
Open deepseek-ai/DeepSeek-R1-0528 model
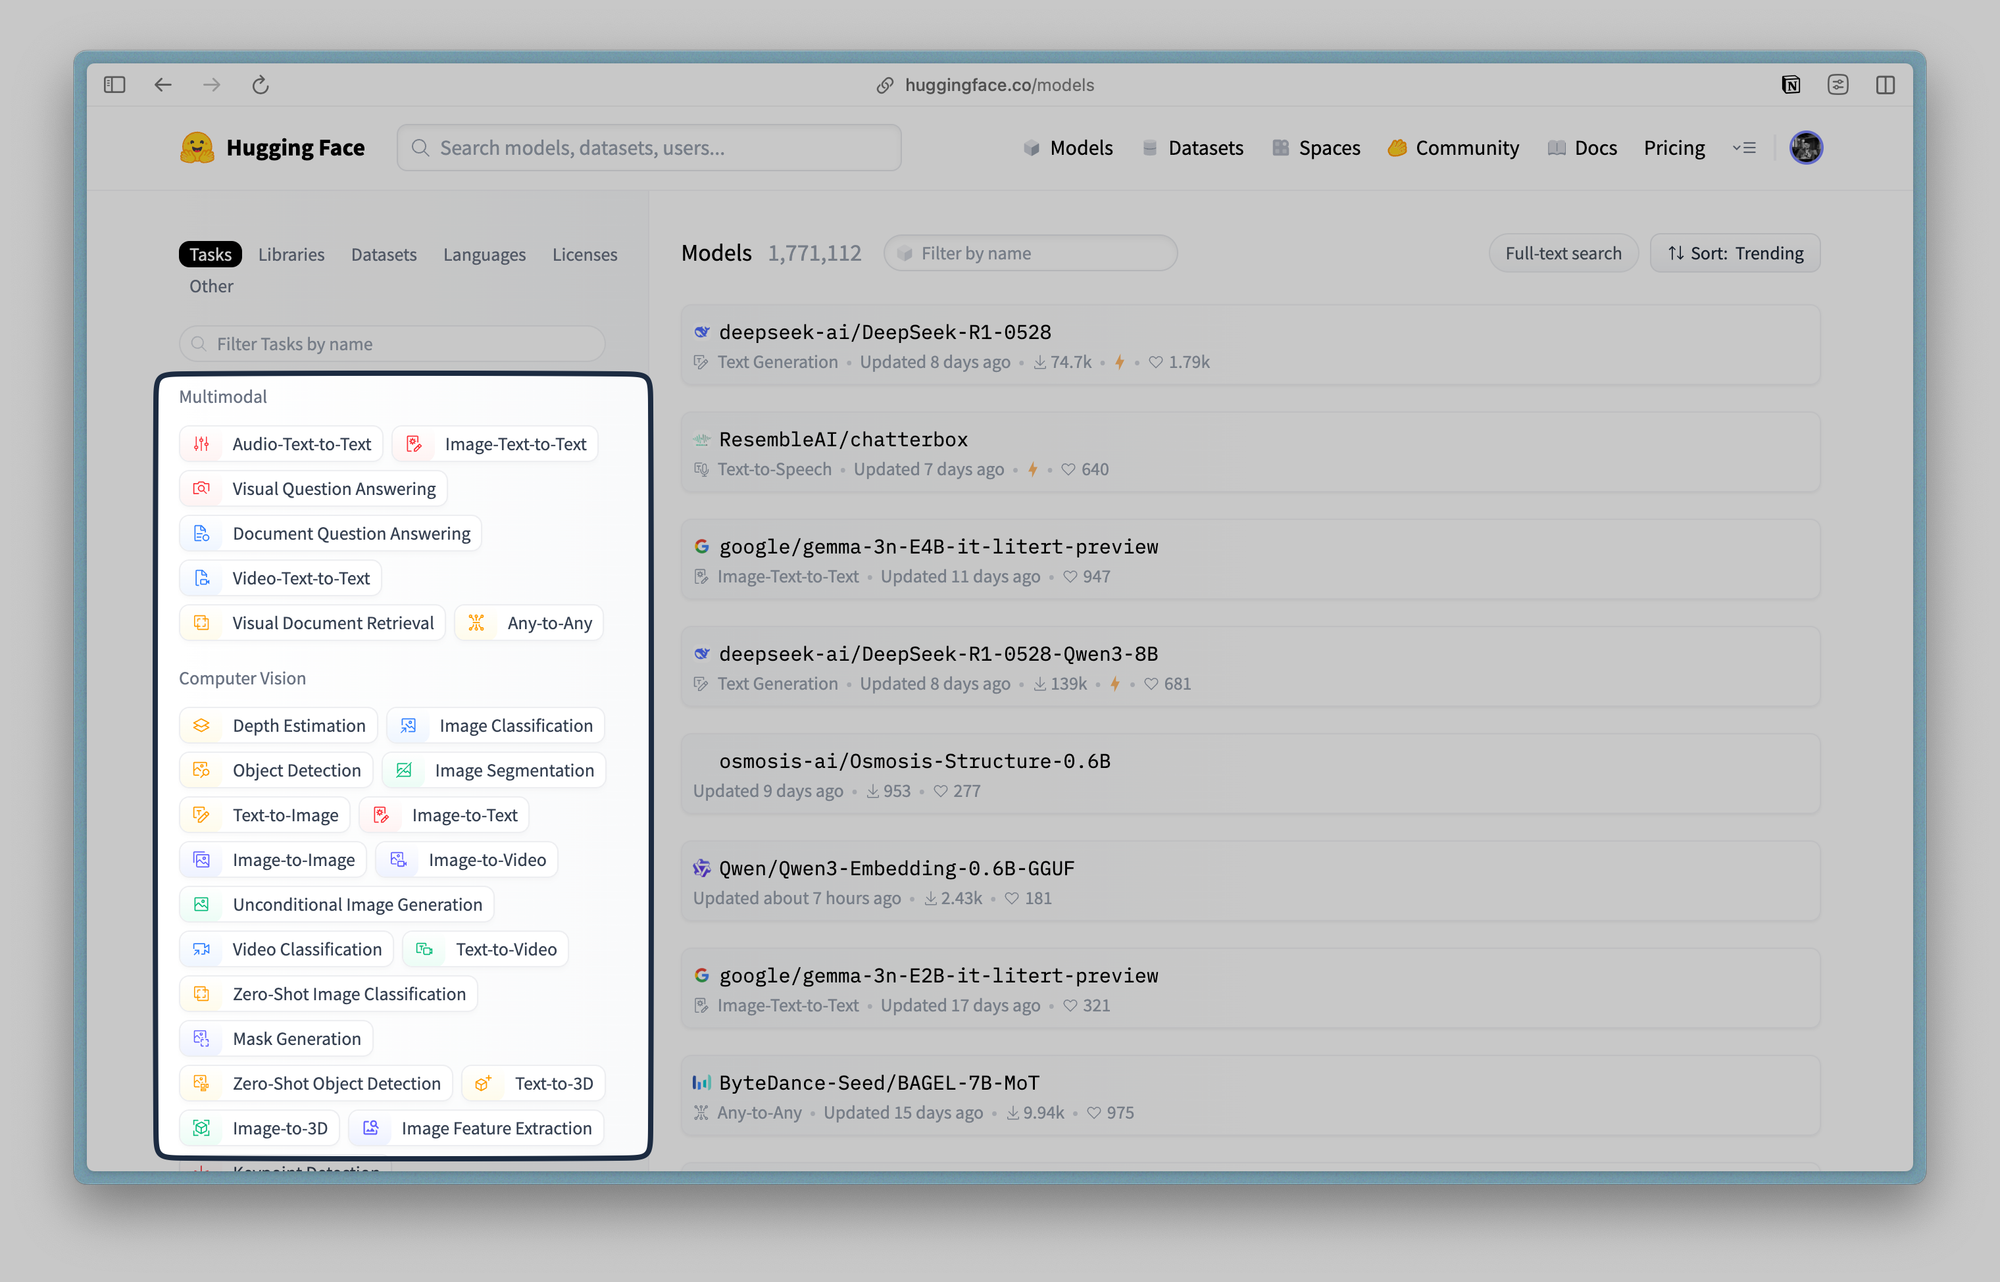(1250, 345)
